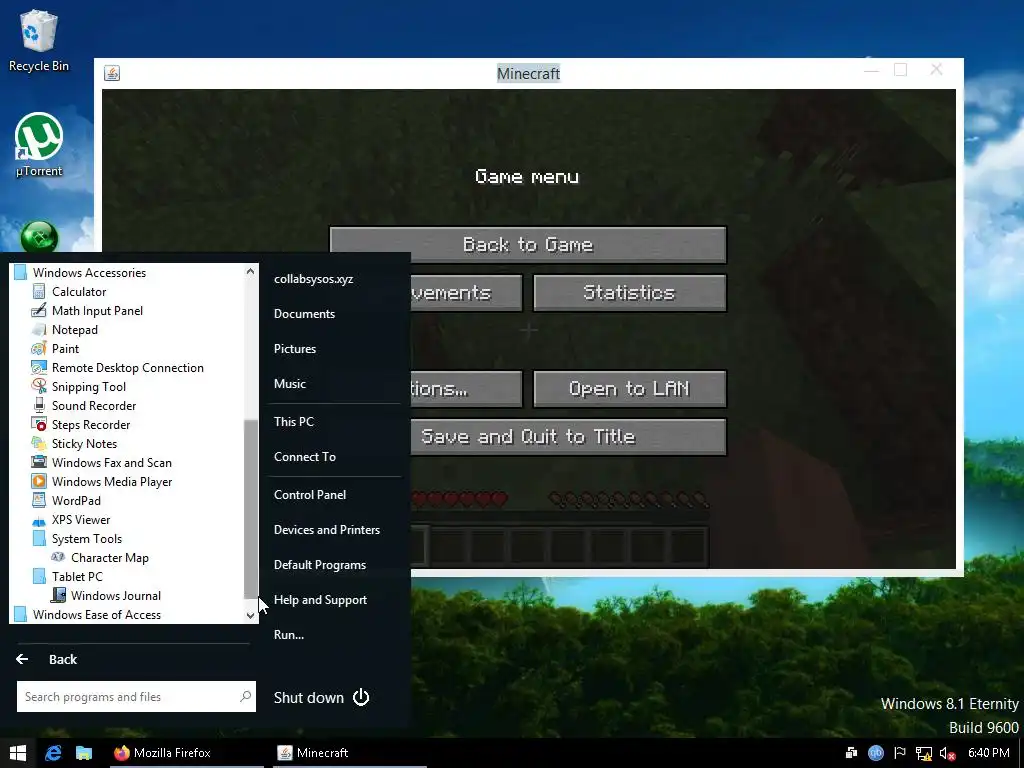Click the Windows Start button
Viewport: 1024px width, 768px height.
pos(18,753)
